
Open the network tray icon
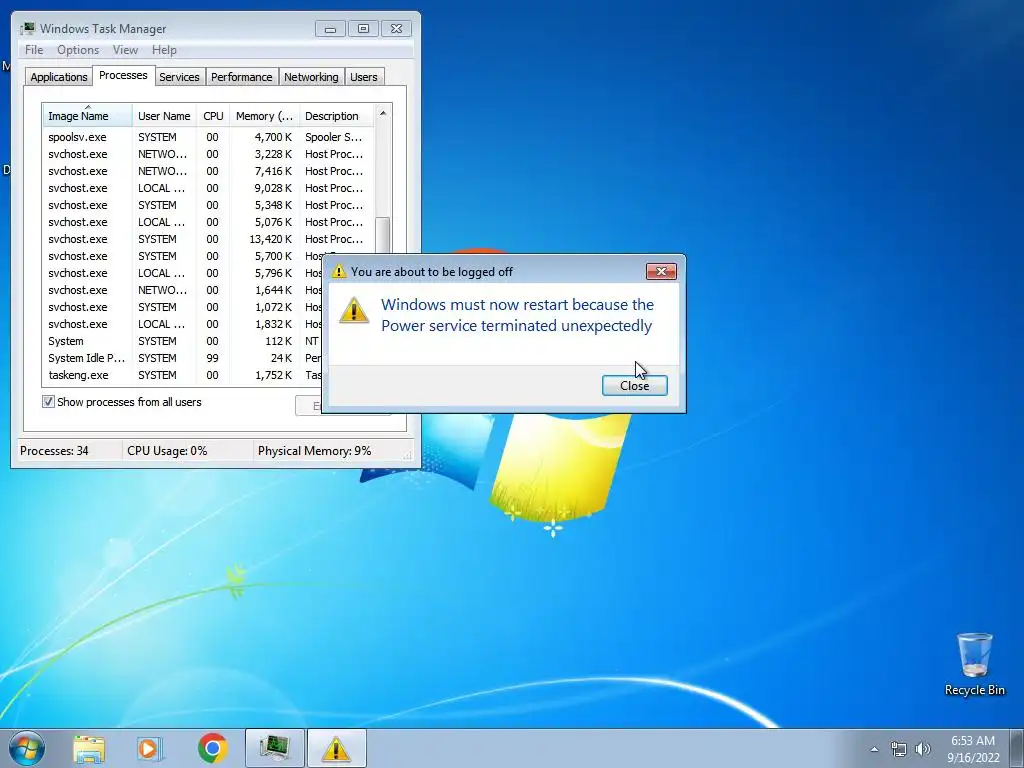[899, 749]
